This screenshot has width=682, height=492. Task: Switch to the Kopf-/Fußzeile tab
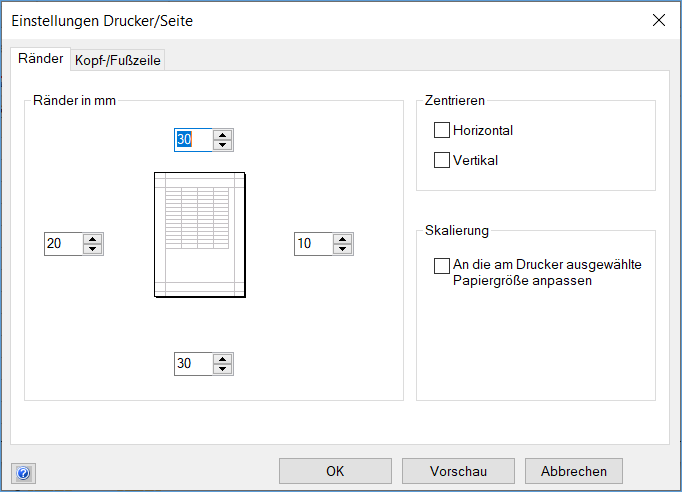118,60
